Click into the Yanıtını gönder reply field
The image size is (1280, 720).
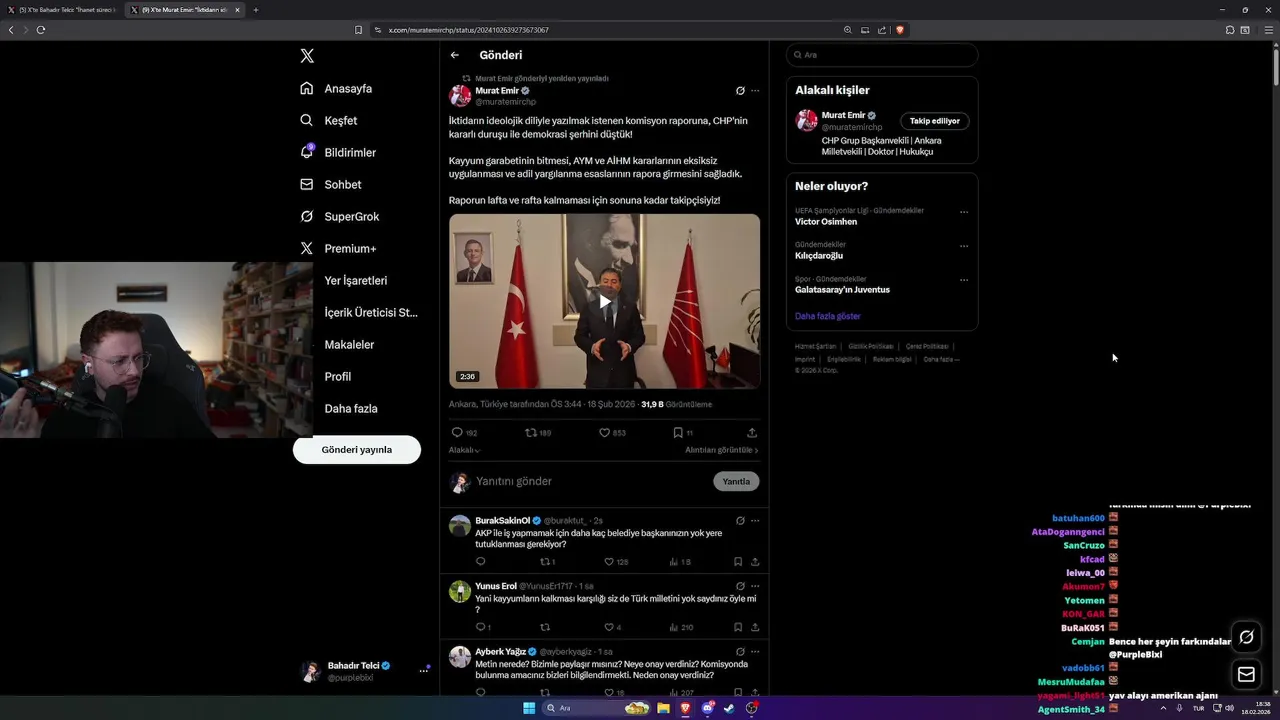(590, 481)
